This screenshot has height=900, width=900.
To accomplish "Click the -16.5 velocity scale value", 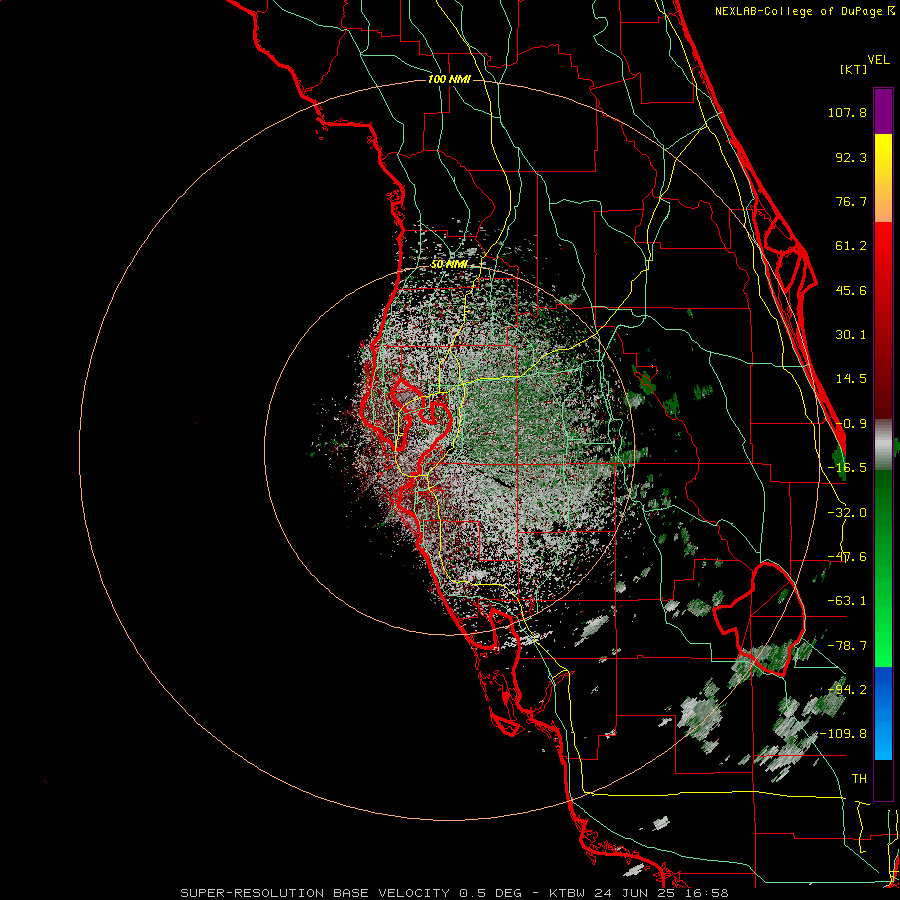I will coord(847,468).
